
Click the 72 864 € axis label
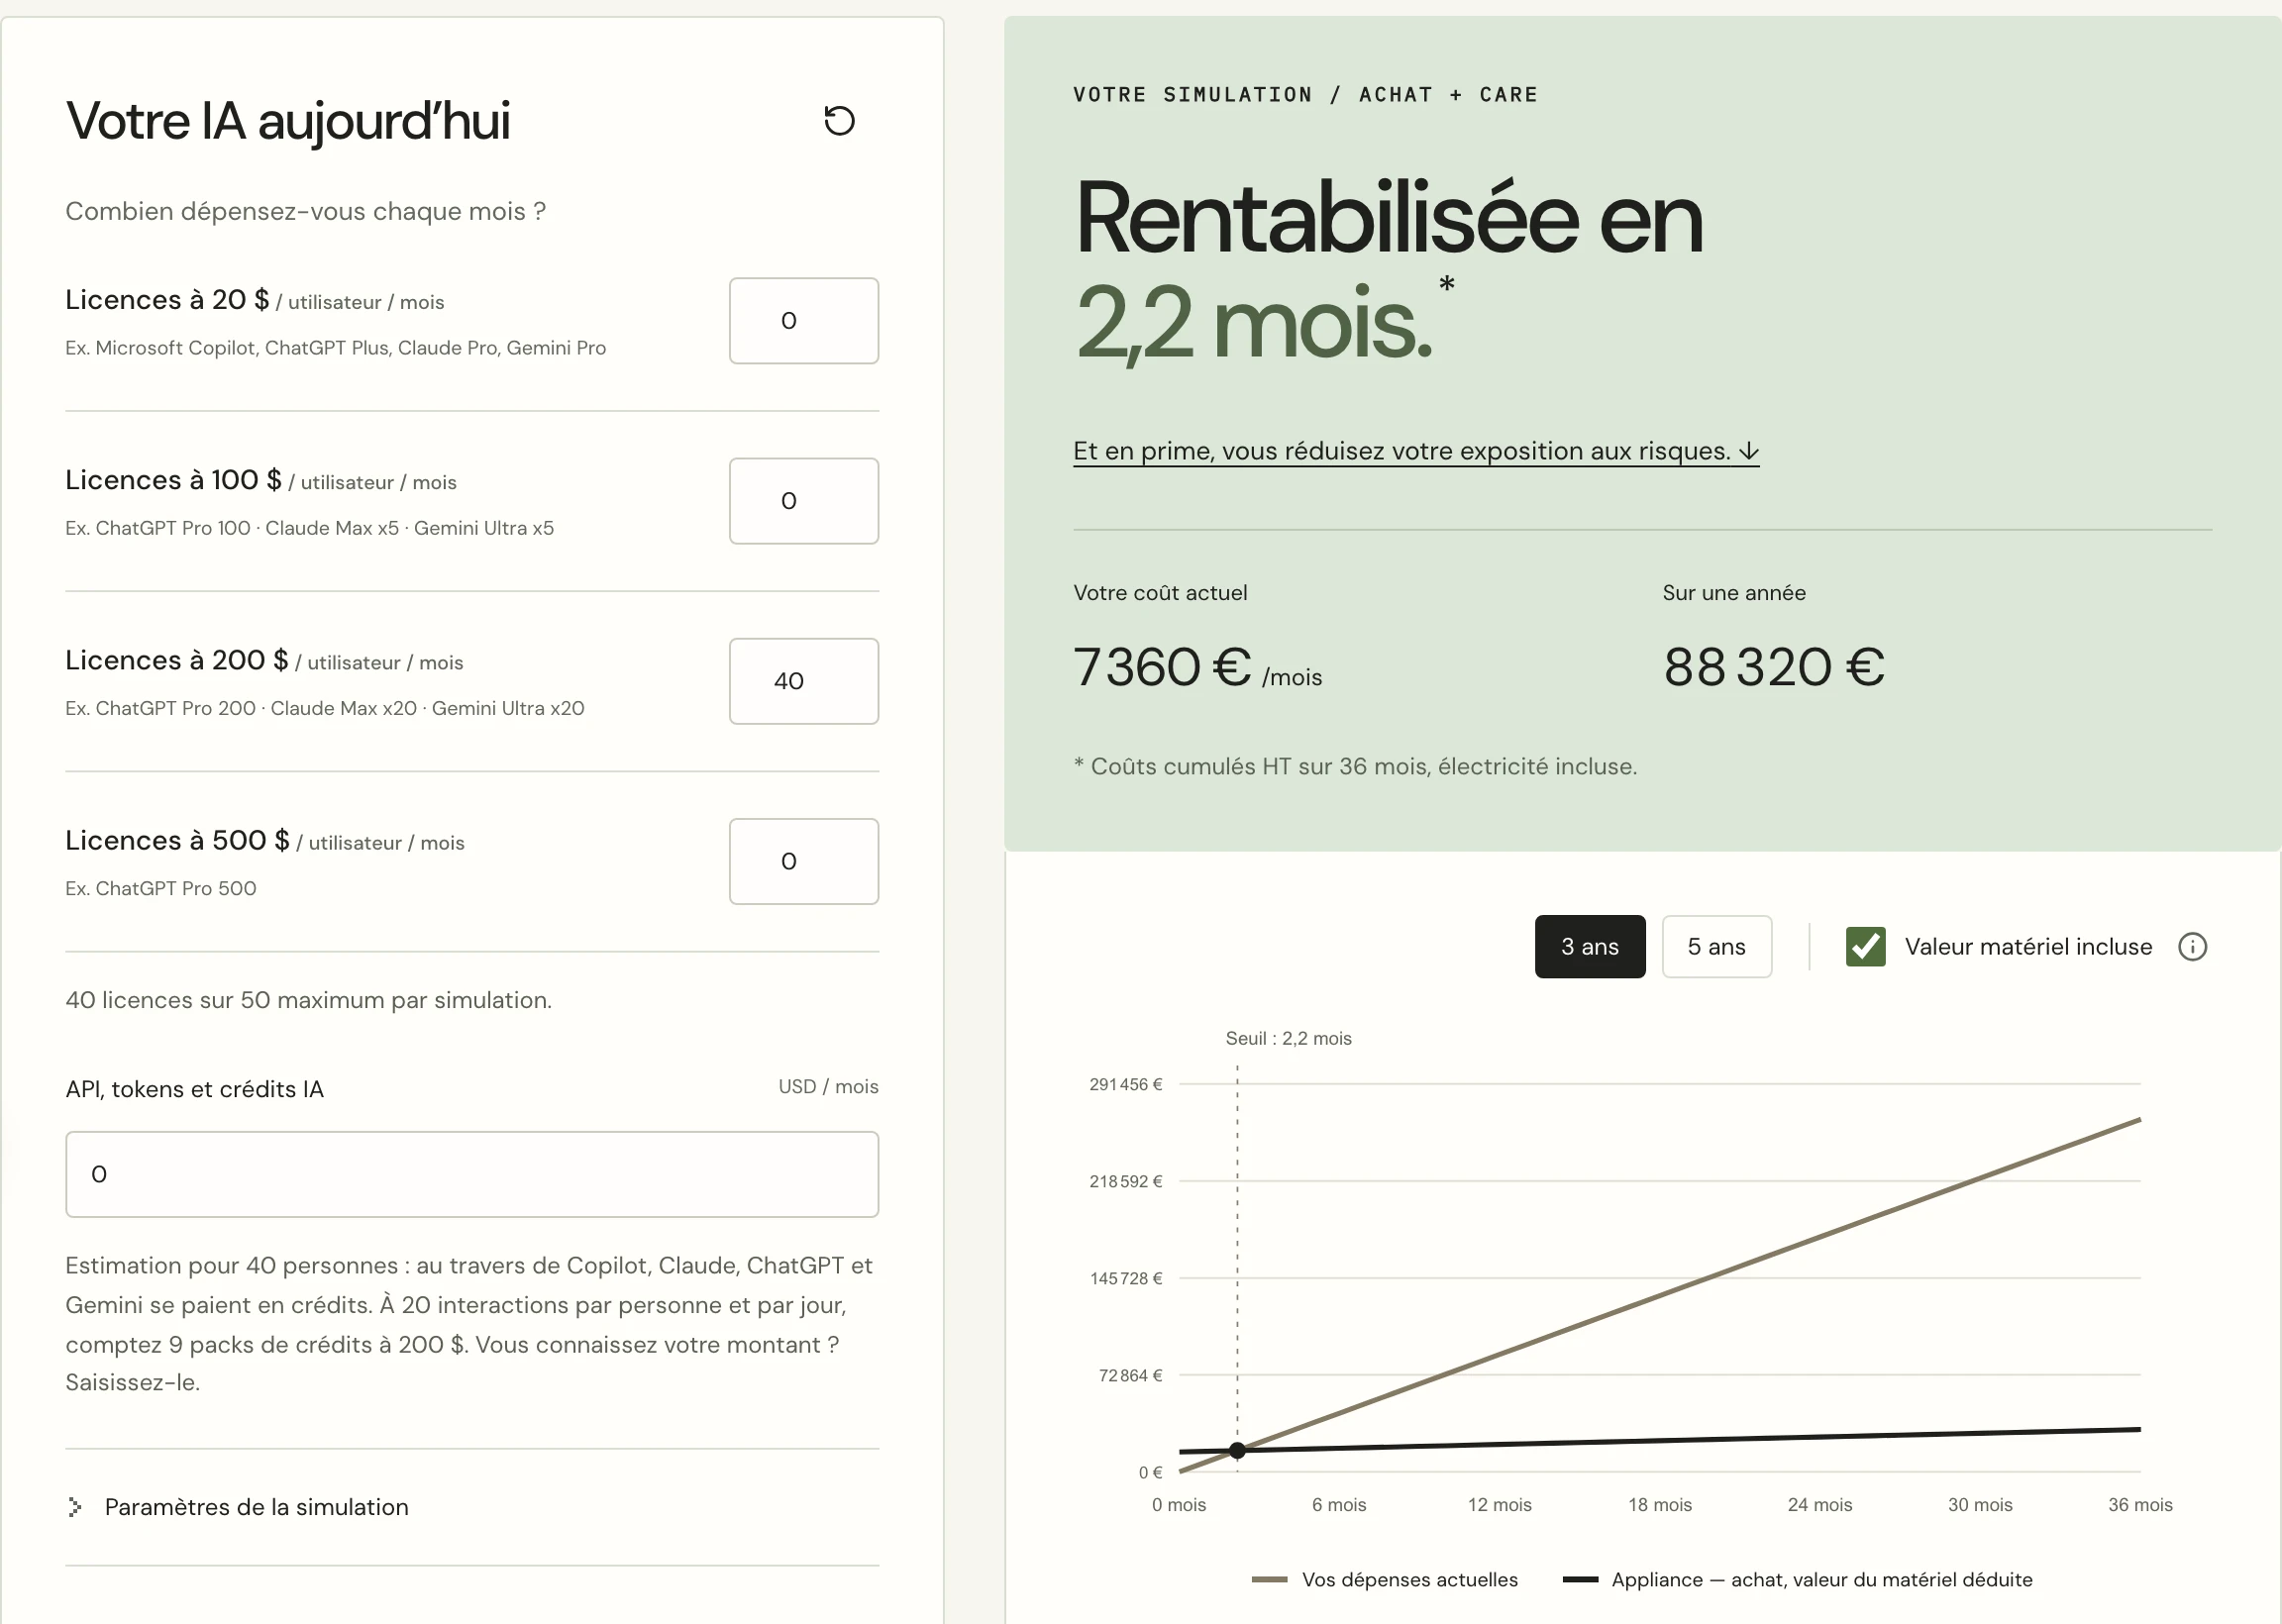(x=1130, y=1375)
